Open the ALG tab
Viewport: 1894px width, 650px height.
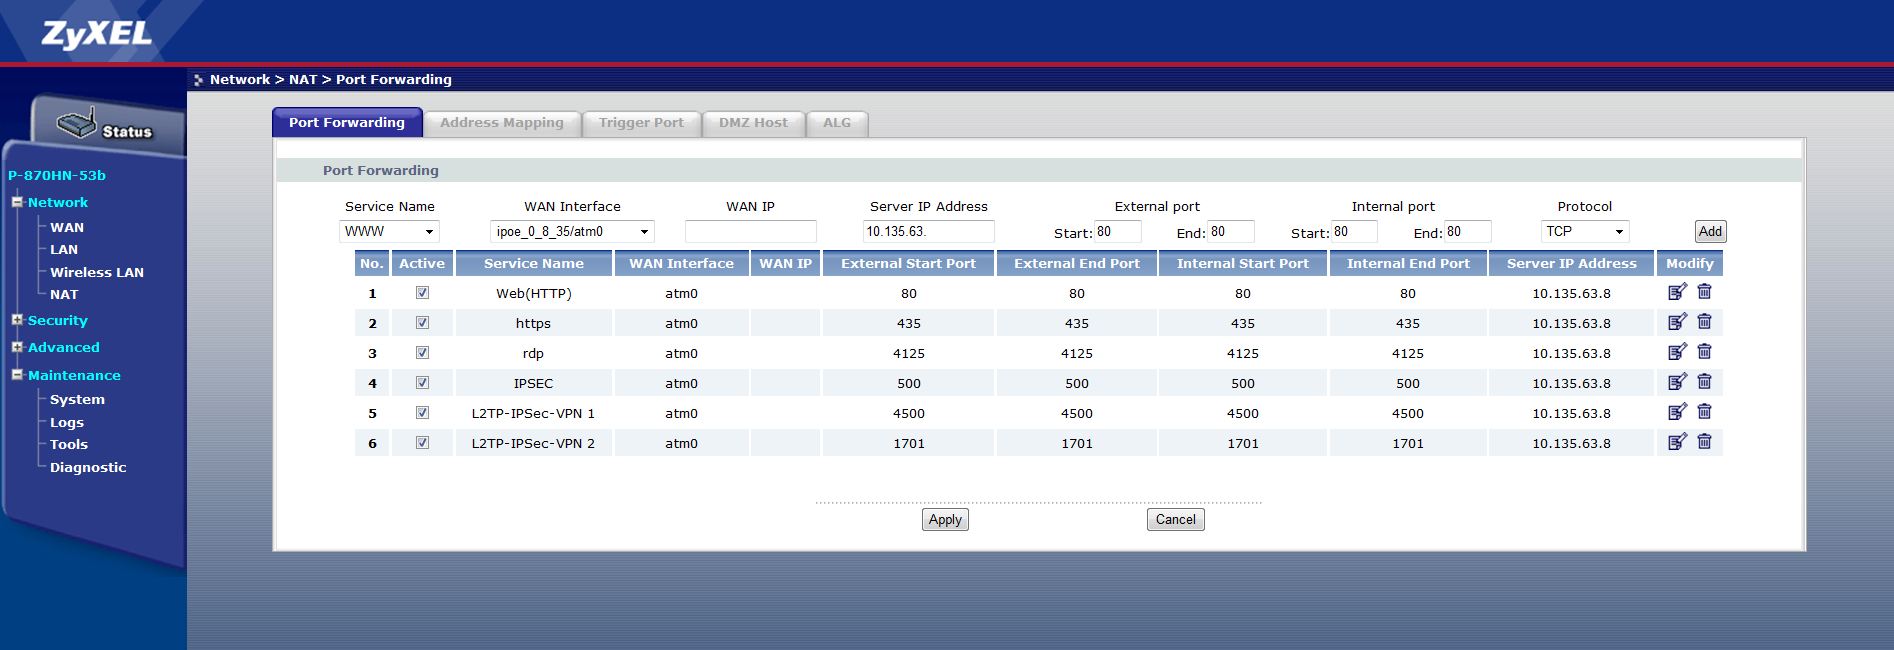(x=837, y=123)
